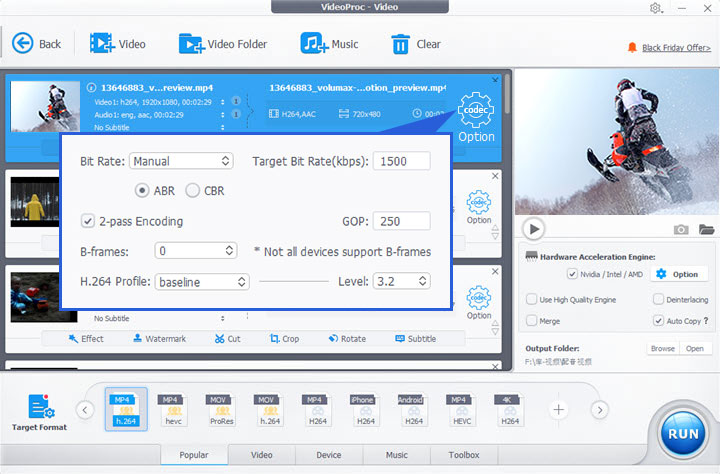This screenshot has width=720, height=474.
Task: Open Level 3.2 dropdown
Action: (x=401, y=281)
